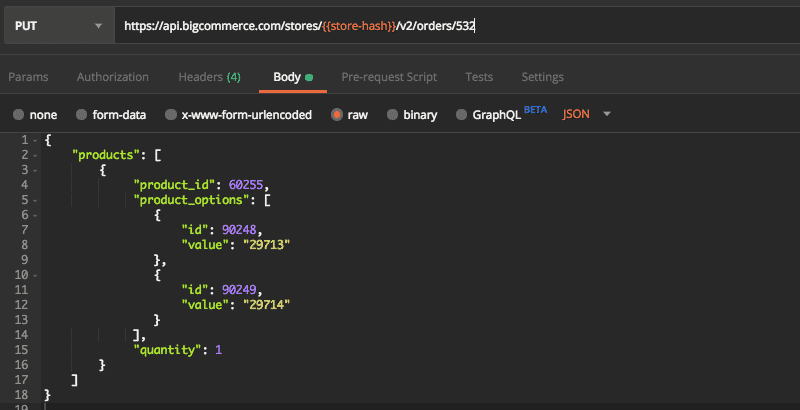Select the form-data radio button
This screenshot has height=410, width=800.
pos(81,115)
